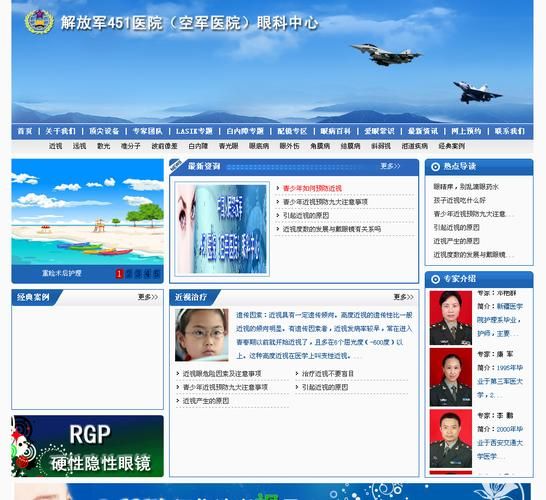This screenshot has height=500, width=546.
Task: Open the 配镜专区 menu item
Action: click(292, 131)
